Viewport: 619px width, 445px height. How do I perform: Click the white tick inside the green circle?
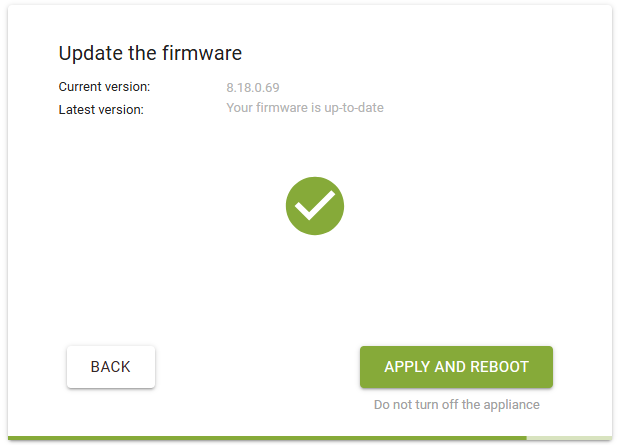point(315,206)
